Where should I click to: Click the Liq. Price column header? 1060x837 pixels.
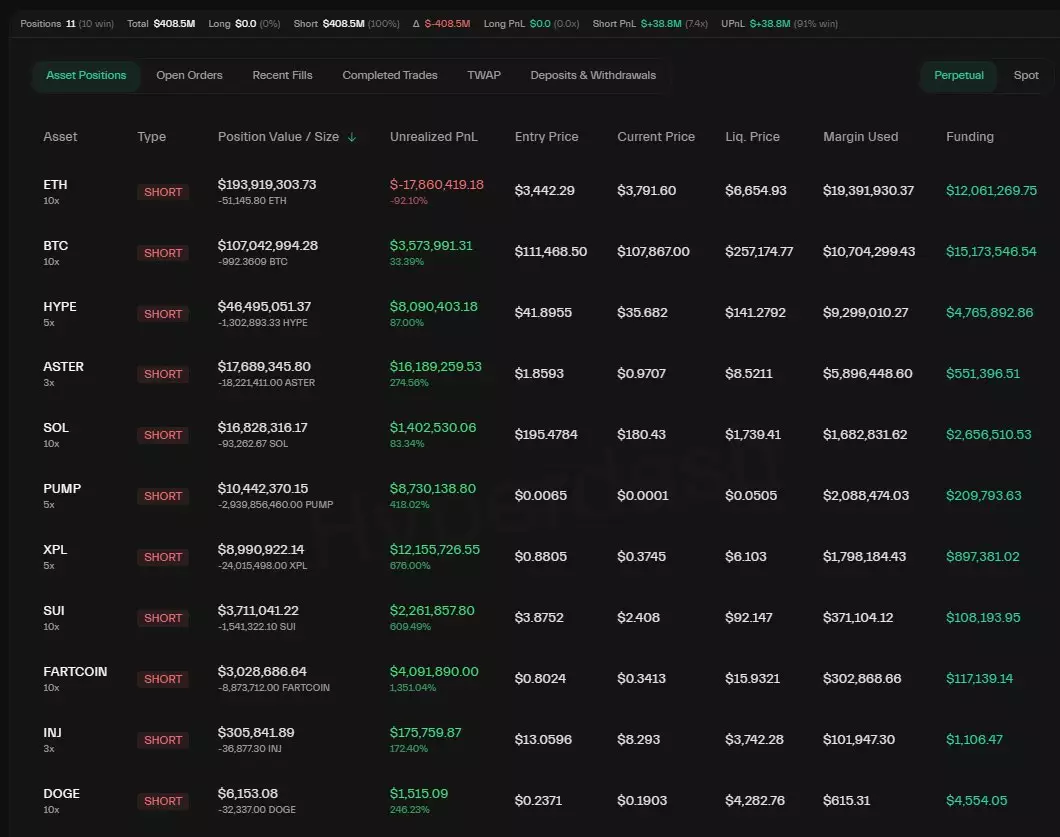752,137
